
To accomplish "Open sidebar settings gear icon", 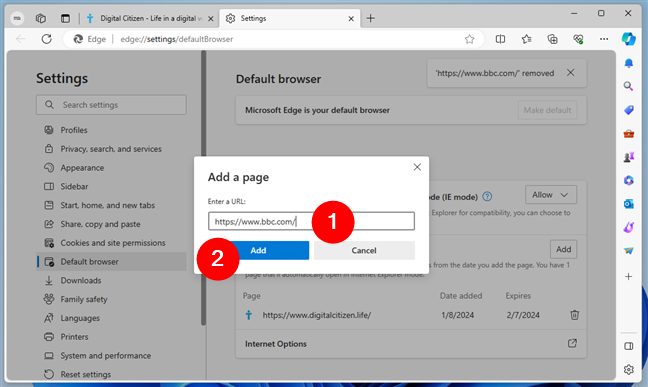I will click(629, 369).
